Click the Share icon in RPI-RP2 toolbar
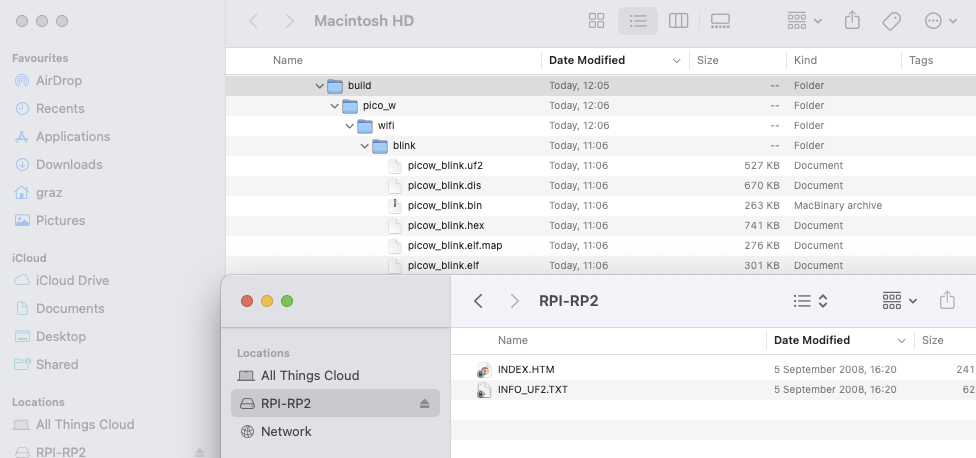 (x=947, y=300)
